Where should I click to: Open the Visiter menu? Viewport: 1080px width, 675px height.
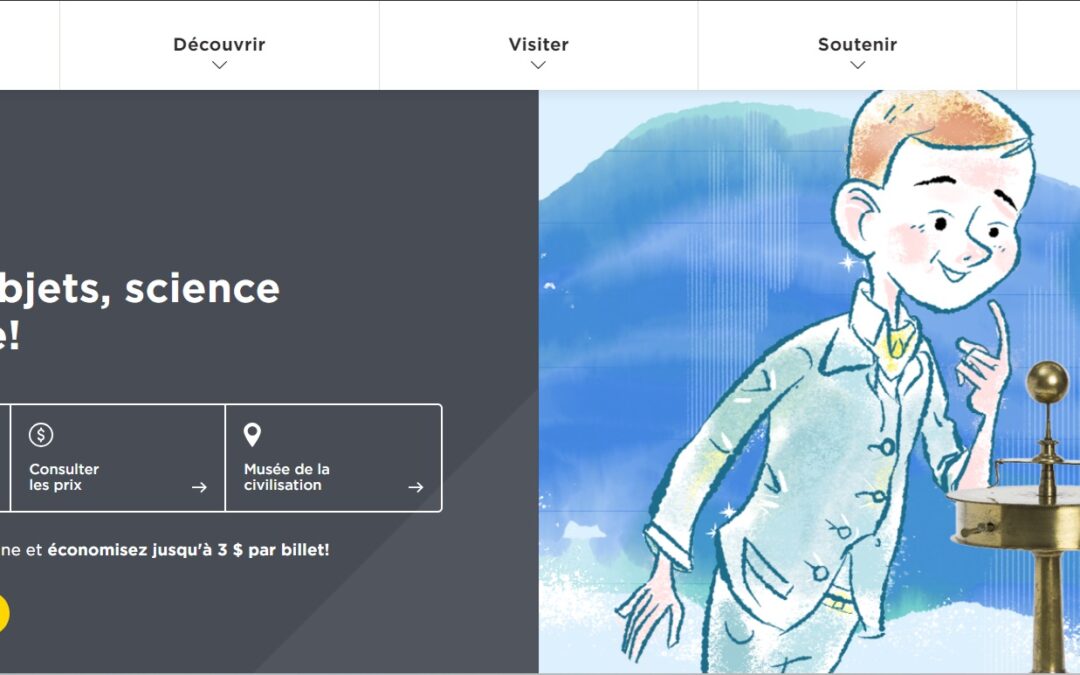click(x=539, y=45)
